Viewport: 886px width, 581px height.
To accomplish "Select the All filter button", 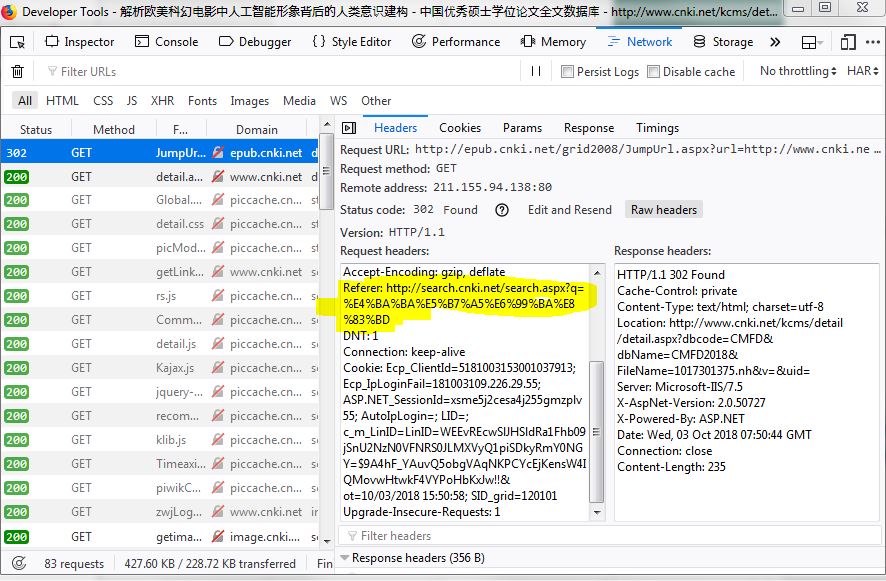I will [25, 101].
